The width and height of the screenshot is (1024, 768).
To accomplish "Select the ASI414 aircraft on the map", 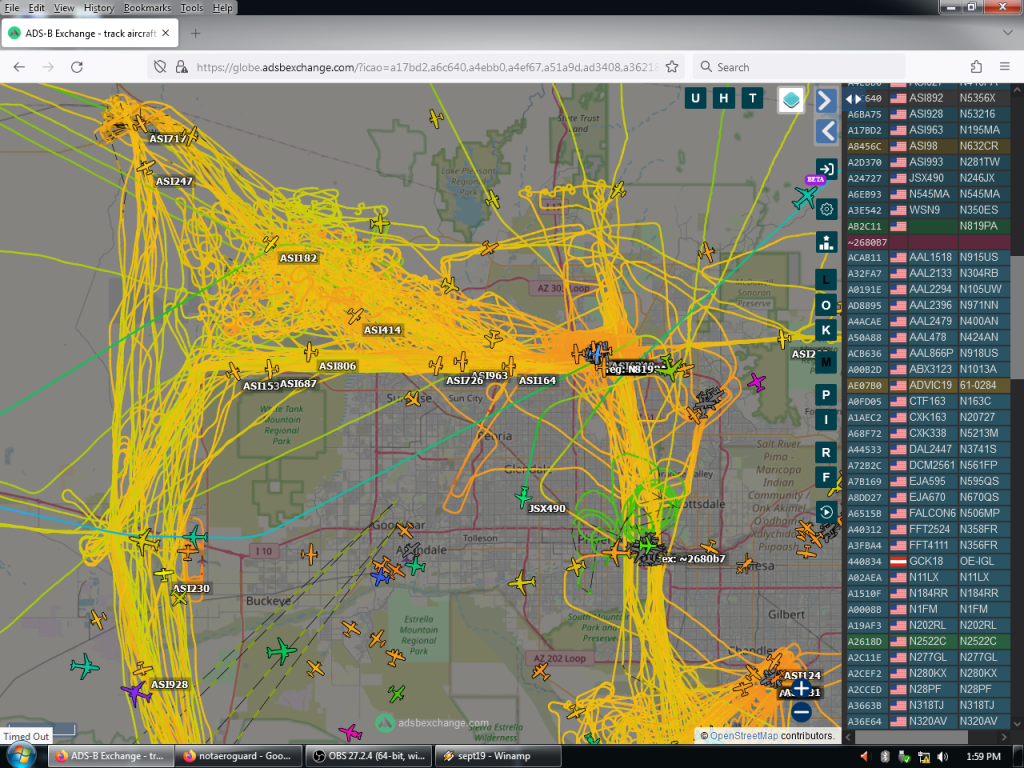I will point(355,316).
